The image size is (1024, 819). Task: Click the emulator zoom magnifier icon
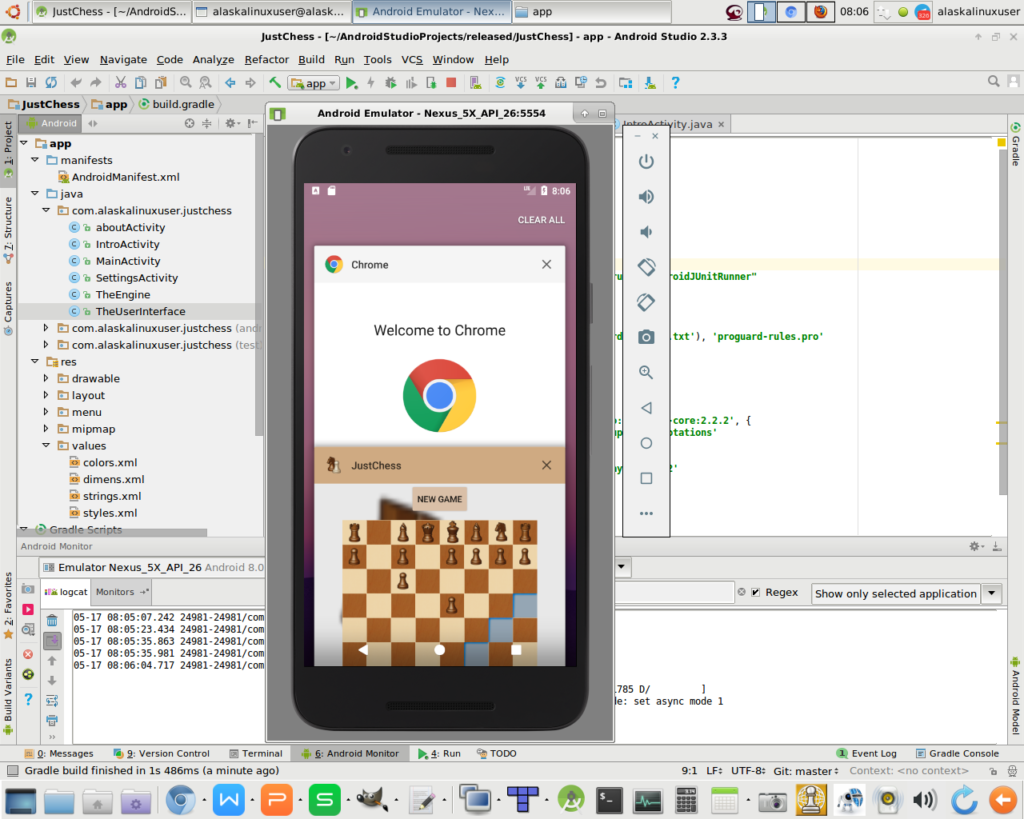click(646, 372)
